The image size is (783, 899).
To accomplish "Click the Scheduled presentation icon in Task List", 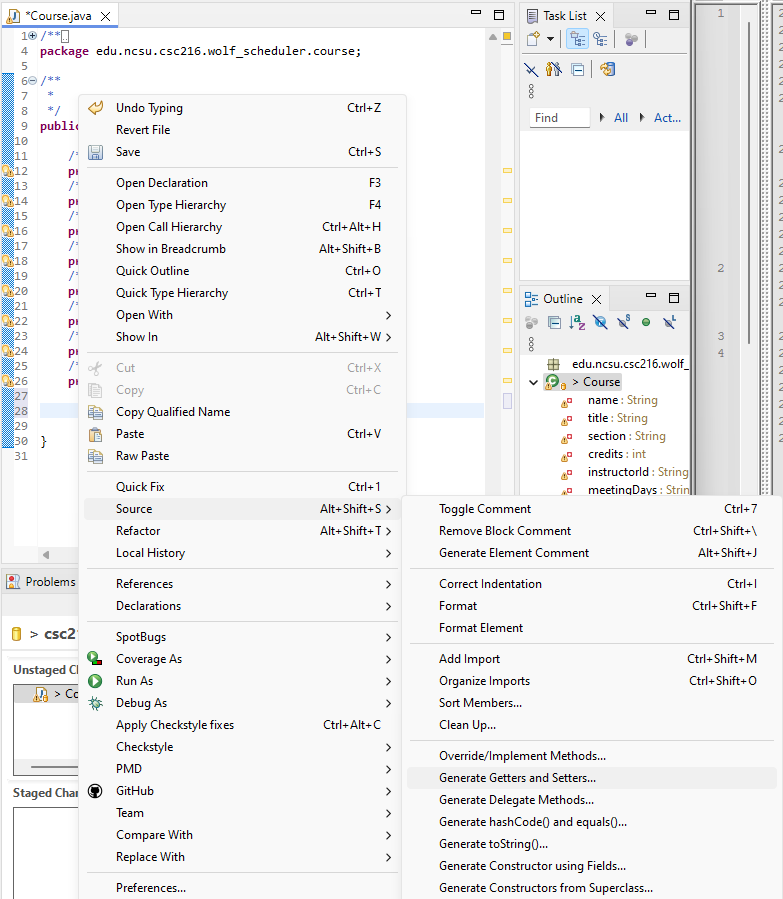I will tap(600, 40).
